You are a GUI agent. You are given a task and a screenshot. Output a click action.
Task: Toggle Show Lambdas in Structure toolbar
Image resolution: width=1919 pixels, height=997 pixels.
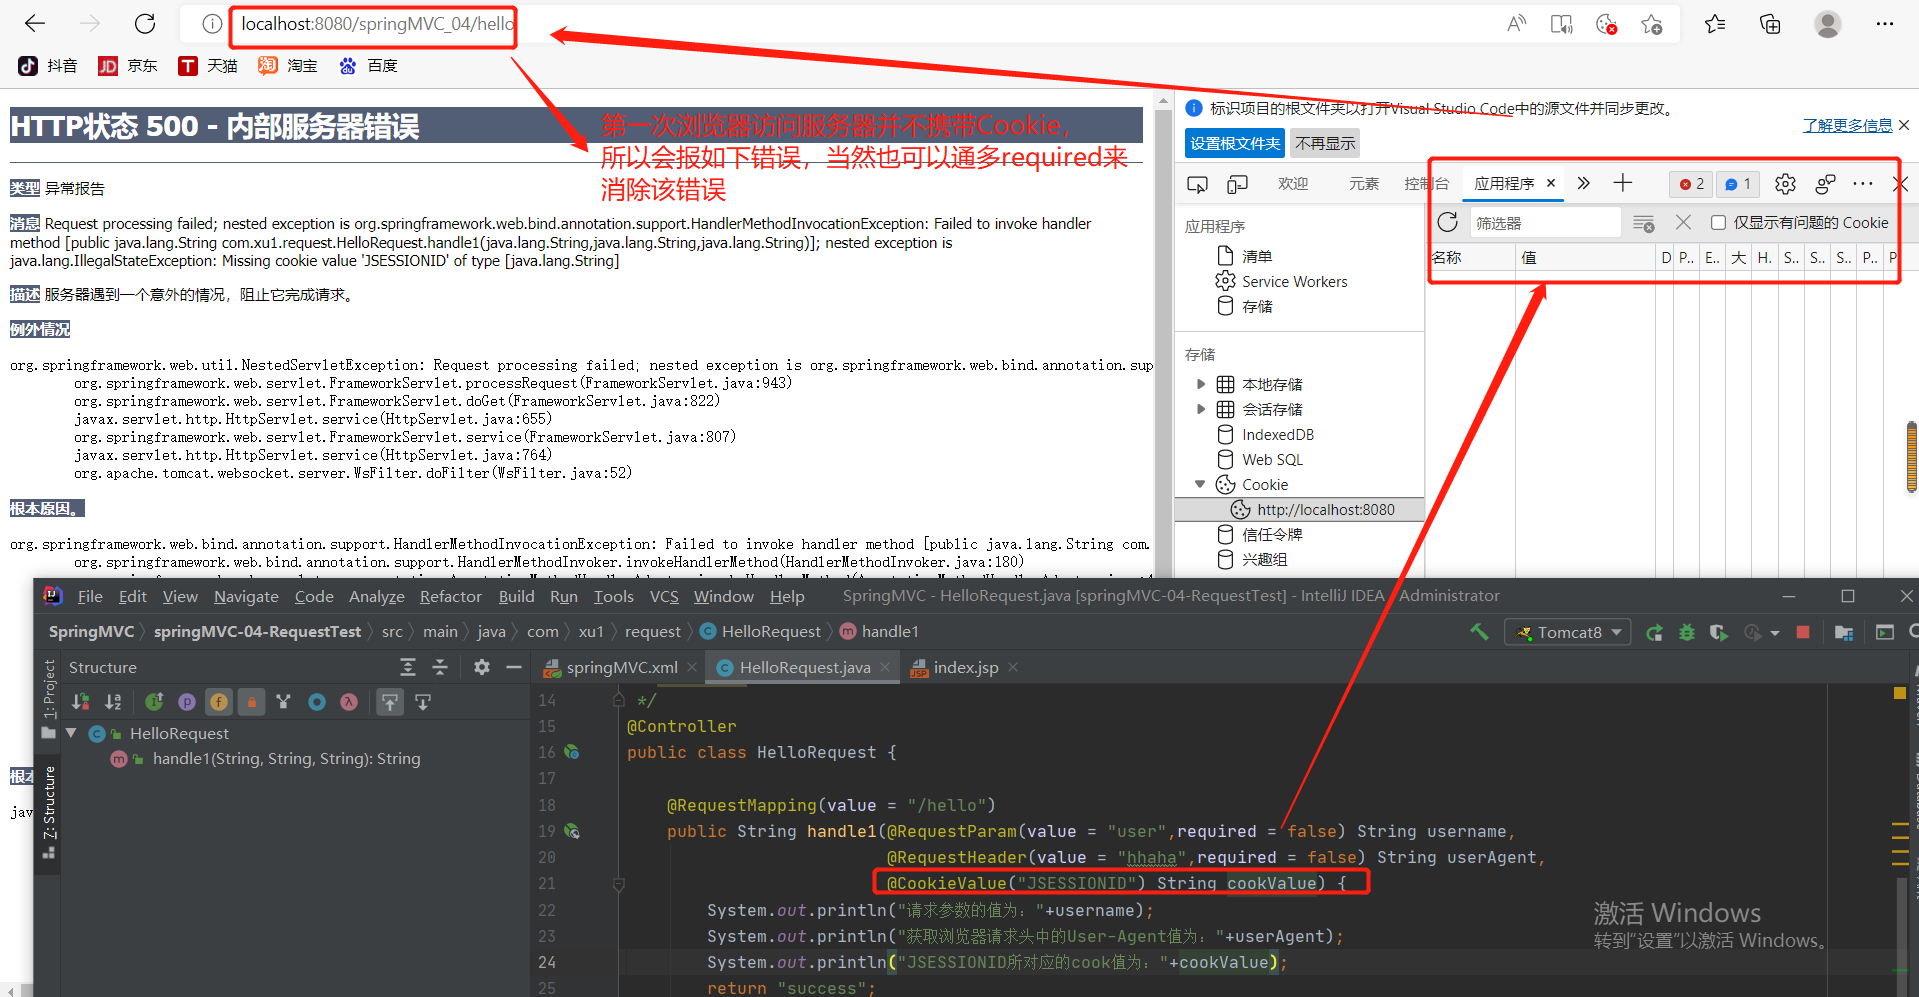(x=349, y=702)
